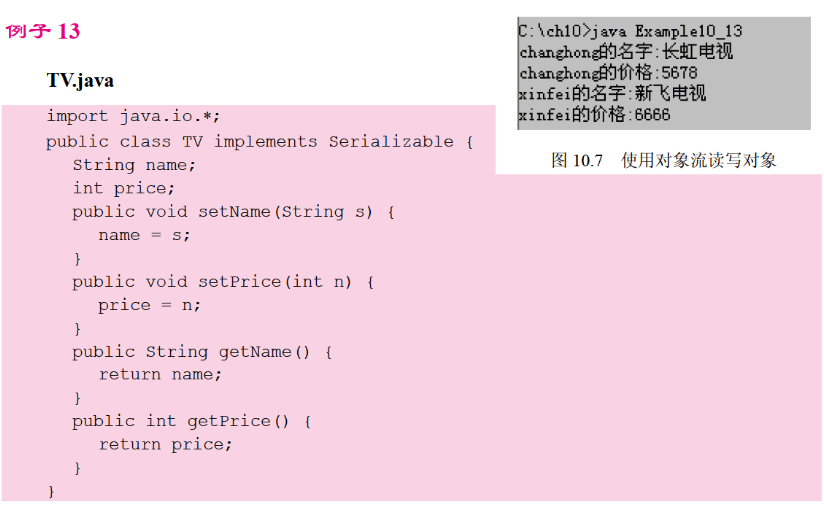Click the getPrice method signature line

click(x=192, y=421)
